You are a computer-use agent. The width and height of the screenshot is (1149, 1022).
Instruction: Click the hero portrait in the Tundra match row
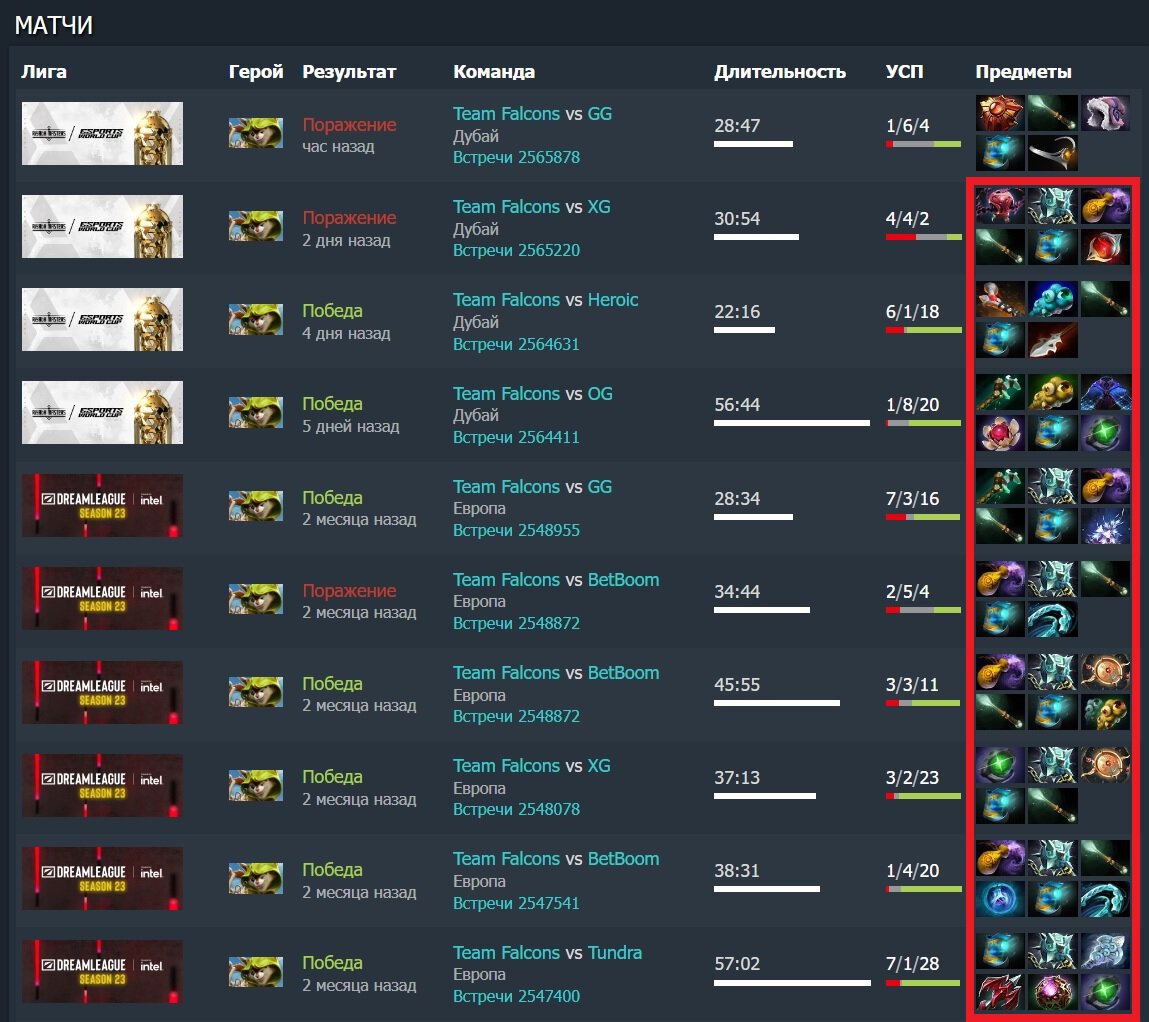[255, 971]
